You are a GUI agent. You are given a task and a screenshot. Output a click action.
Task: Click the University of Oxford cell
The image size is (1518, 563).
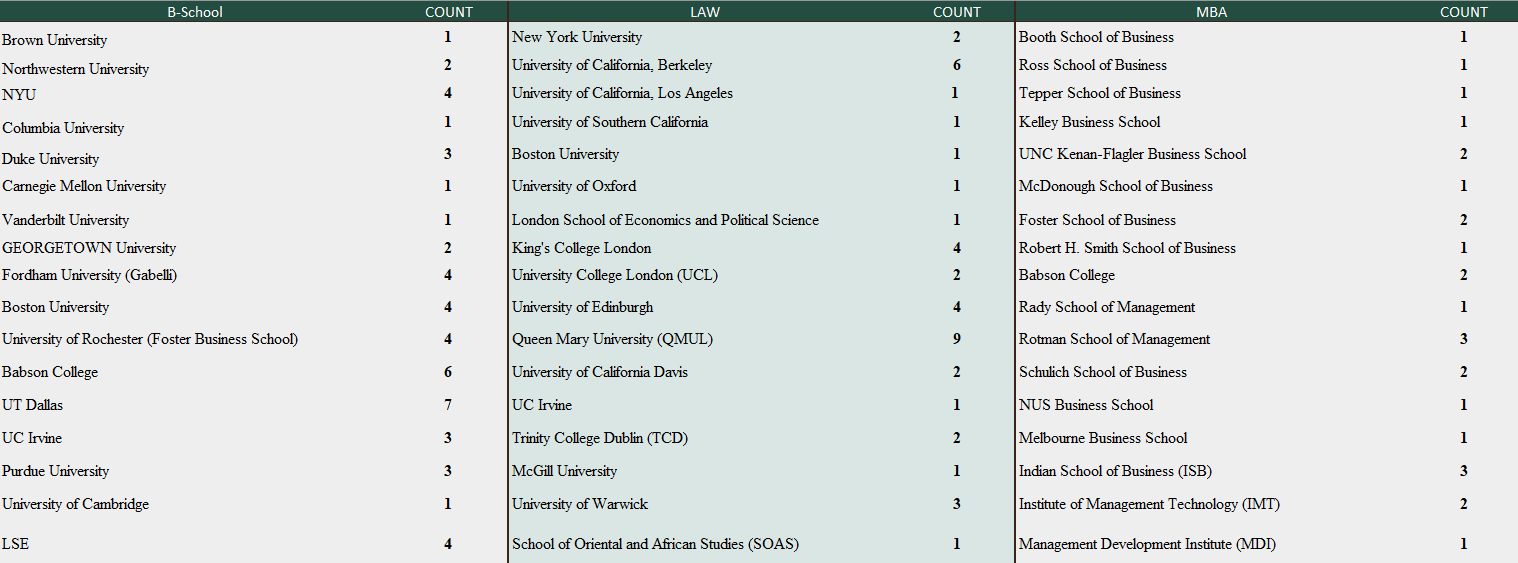pos(574,186)
